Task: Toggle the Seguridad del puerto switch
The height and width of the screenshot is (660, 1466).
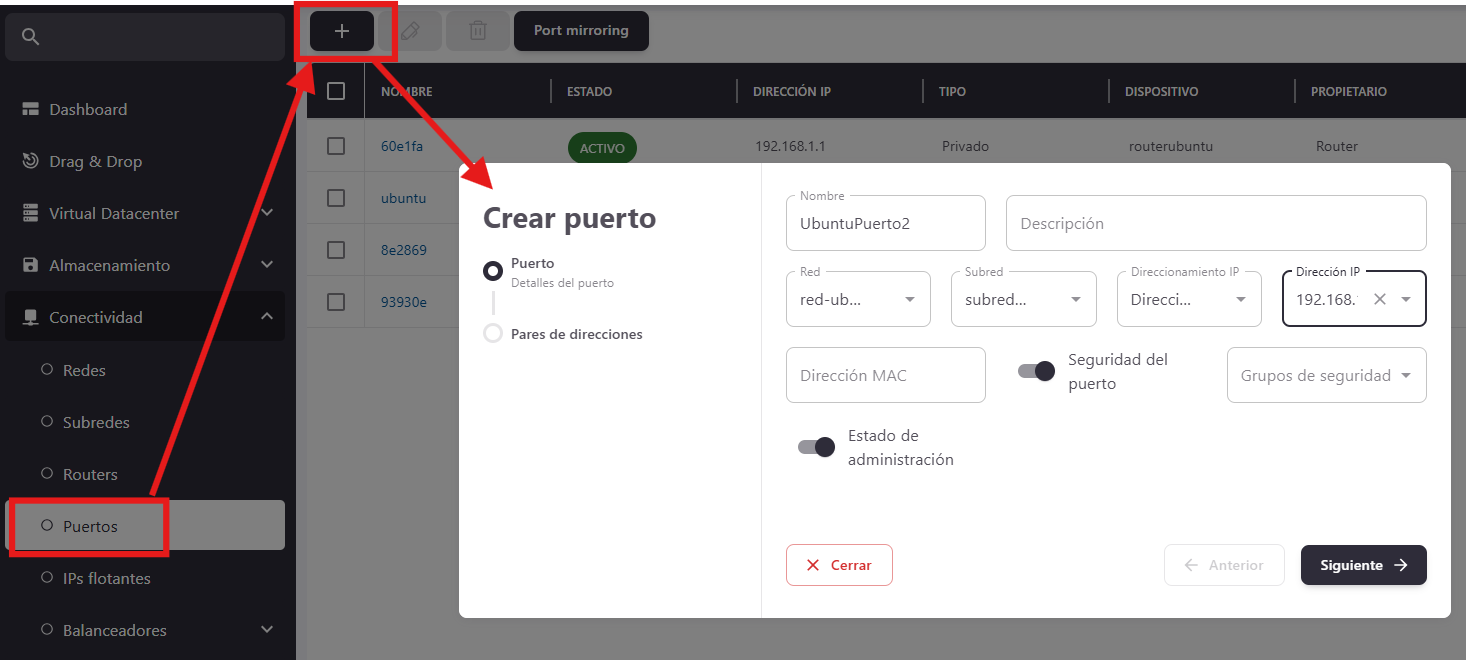Action: tap(1036, 371)
